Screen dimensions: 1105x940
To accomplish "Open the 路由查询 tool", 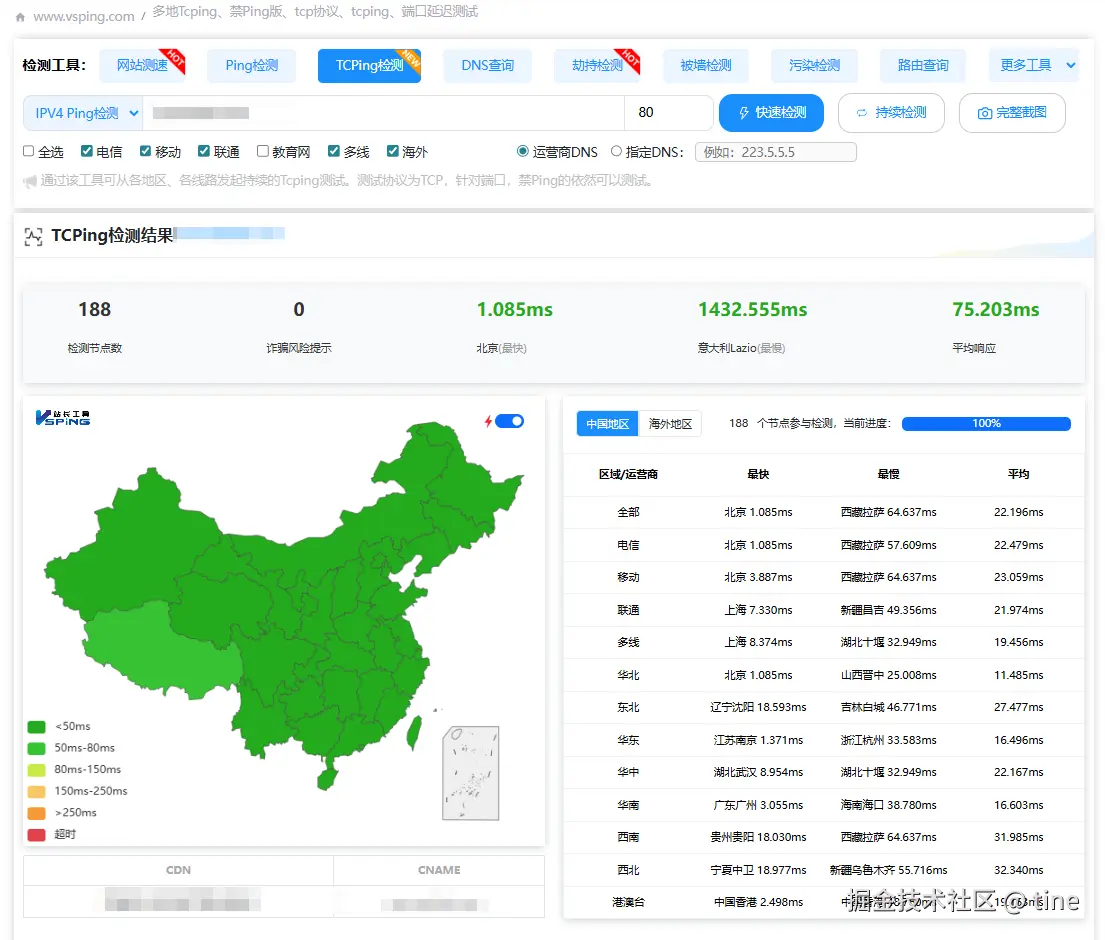I will pyautogui.click(x=922, y=66).
